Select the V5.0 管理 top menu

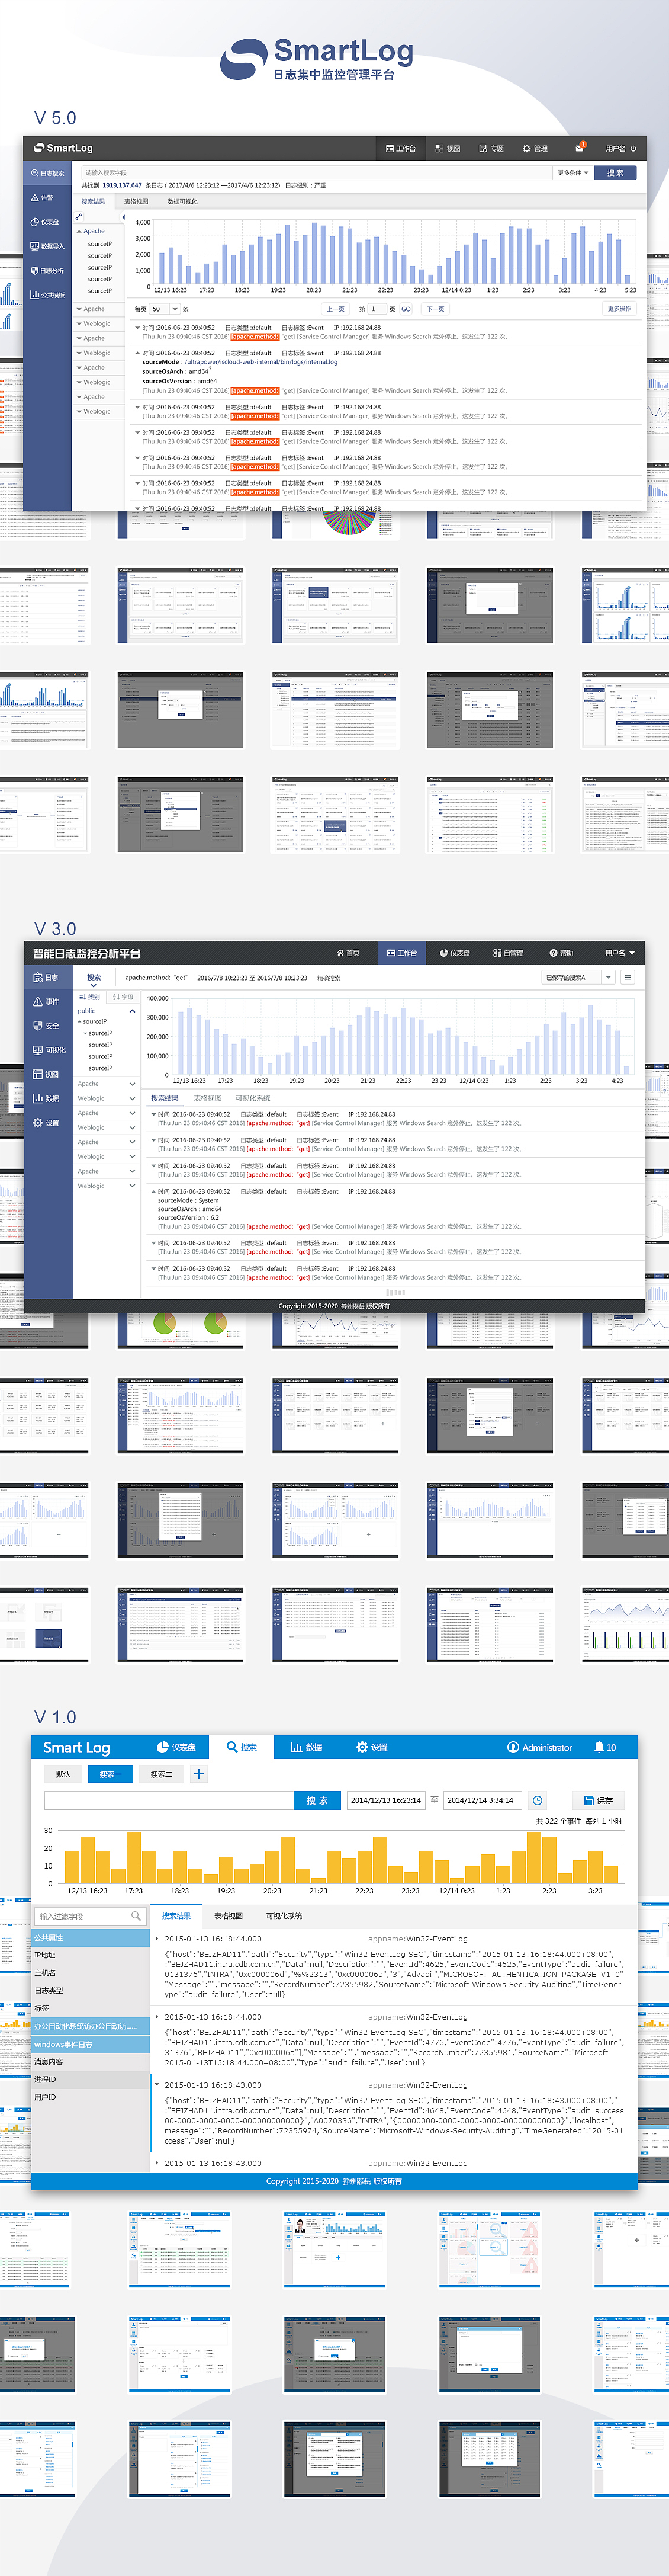[x=535, y=148]
